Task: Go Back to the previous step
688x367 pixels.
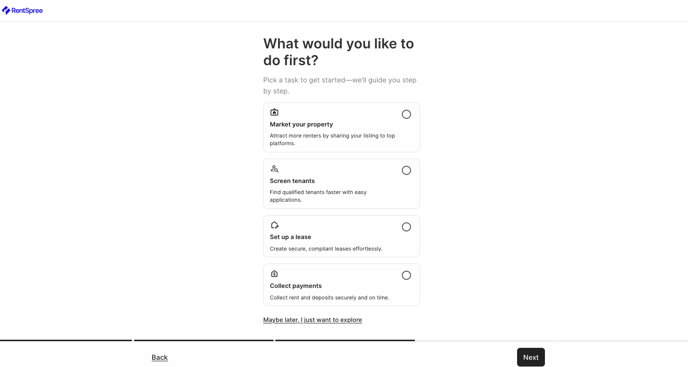Action: coord(159,357)
